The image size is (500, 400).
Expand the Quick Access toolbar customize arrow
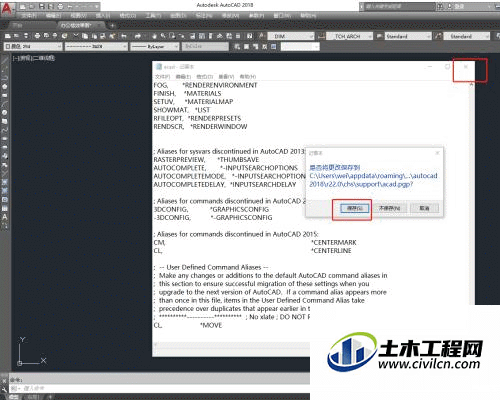tap(96, 6)
